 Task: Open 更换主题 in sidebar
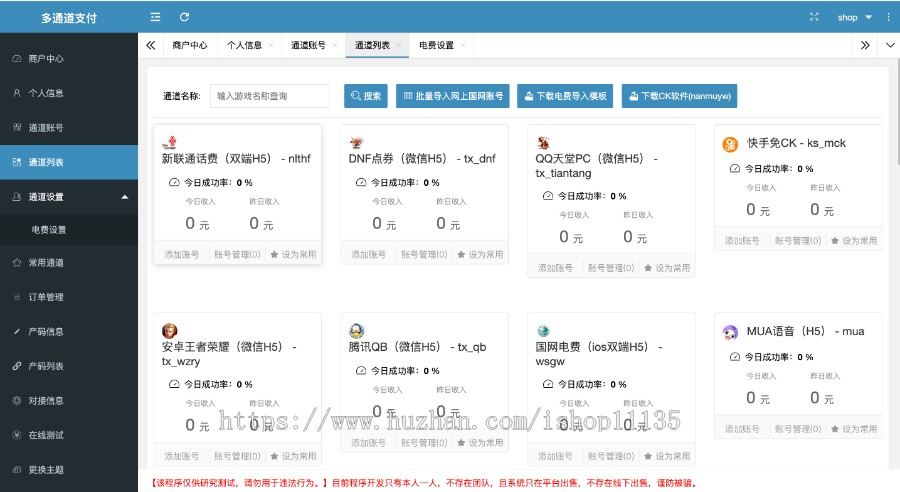pyautogui.click(x=69, y=469)
